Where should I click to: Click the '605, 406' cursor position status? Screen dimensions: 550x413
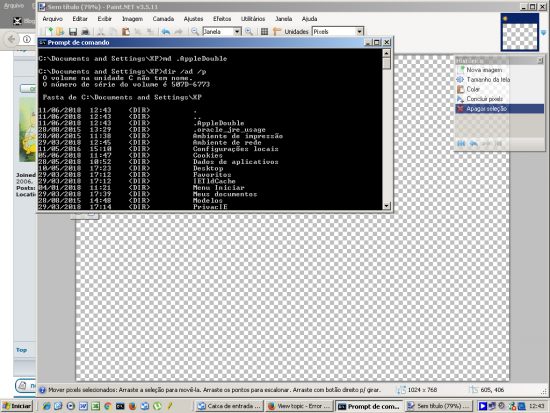[492, 390]
